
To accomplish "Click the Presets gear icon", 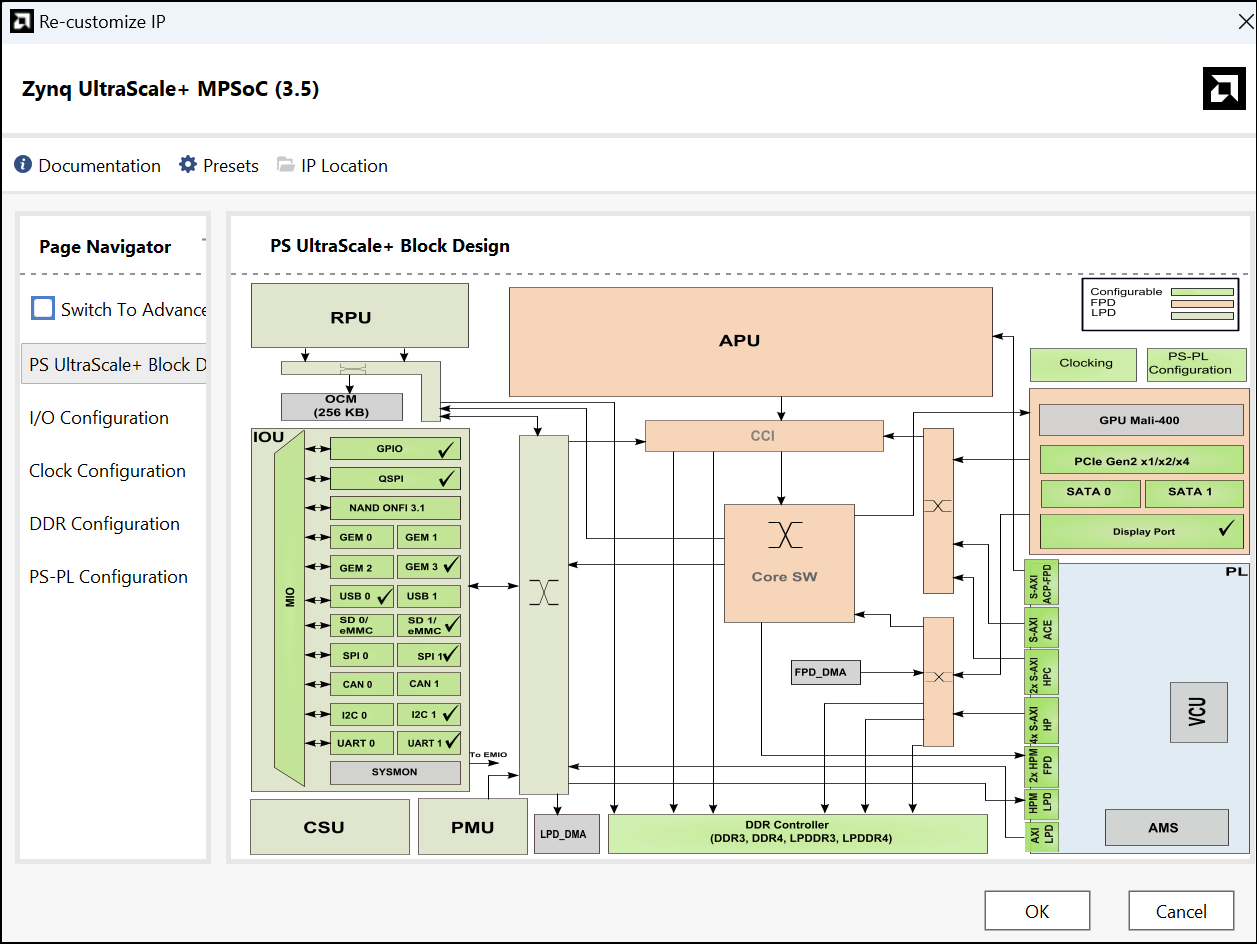I will click(188, 165).
